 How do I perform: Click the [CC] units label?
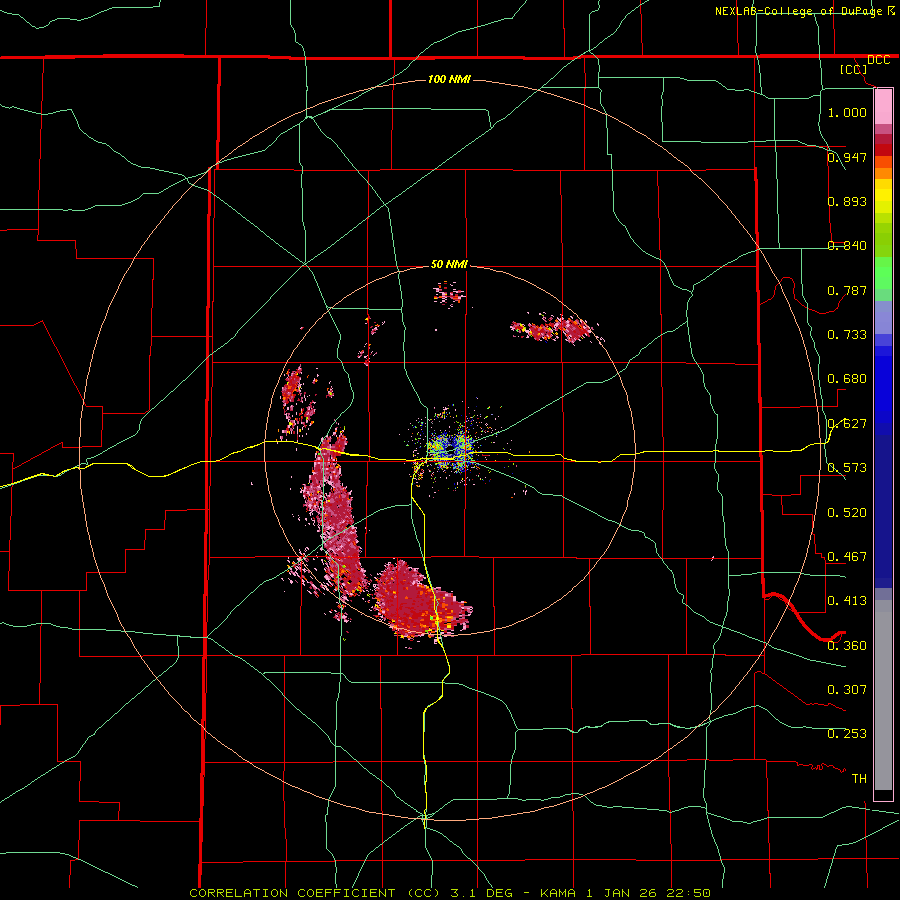tap(854, 69)
